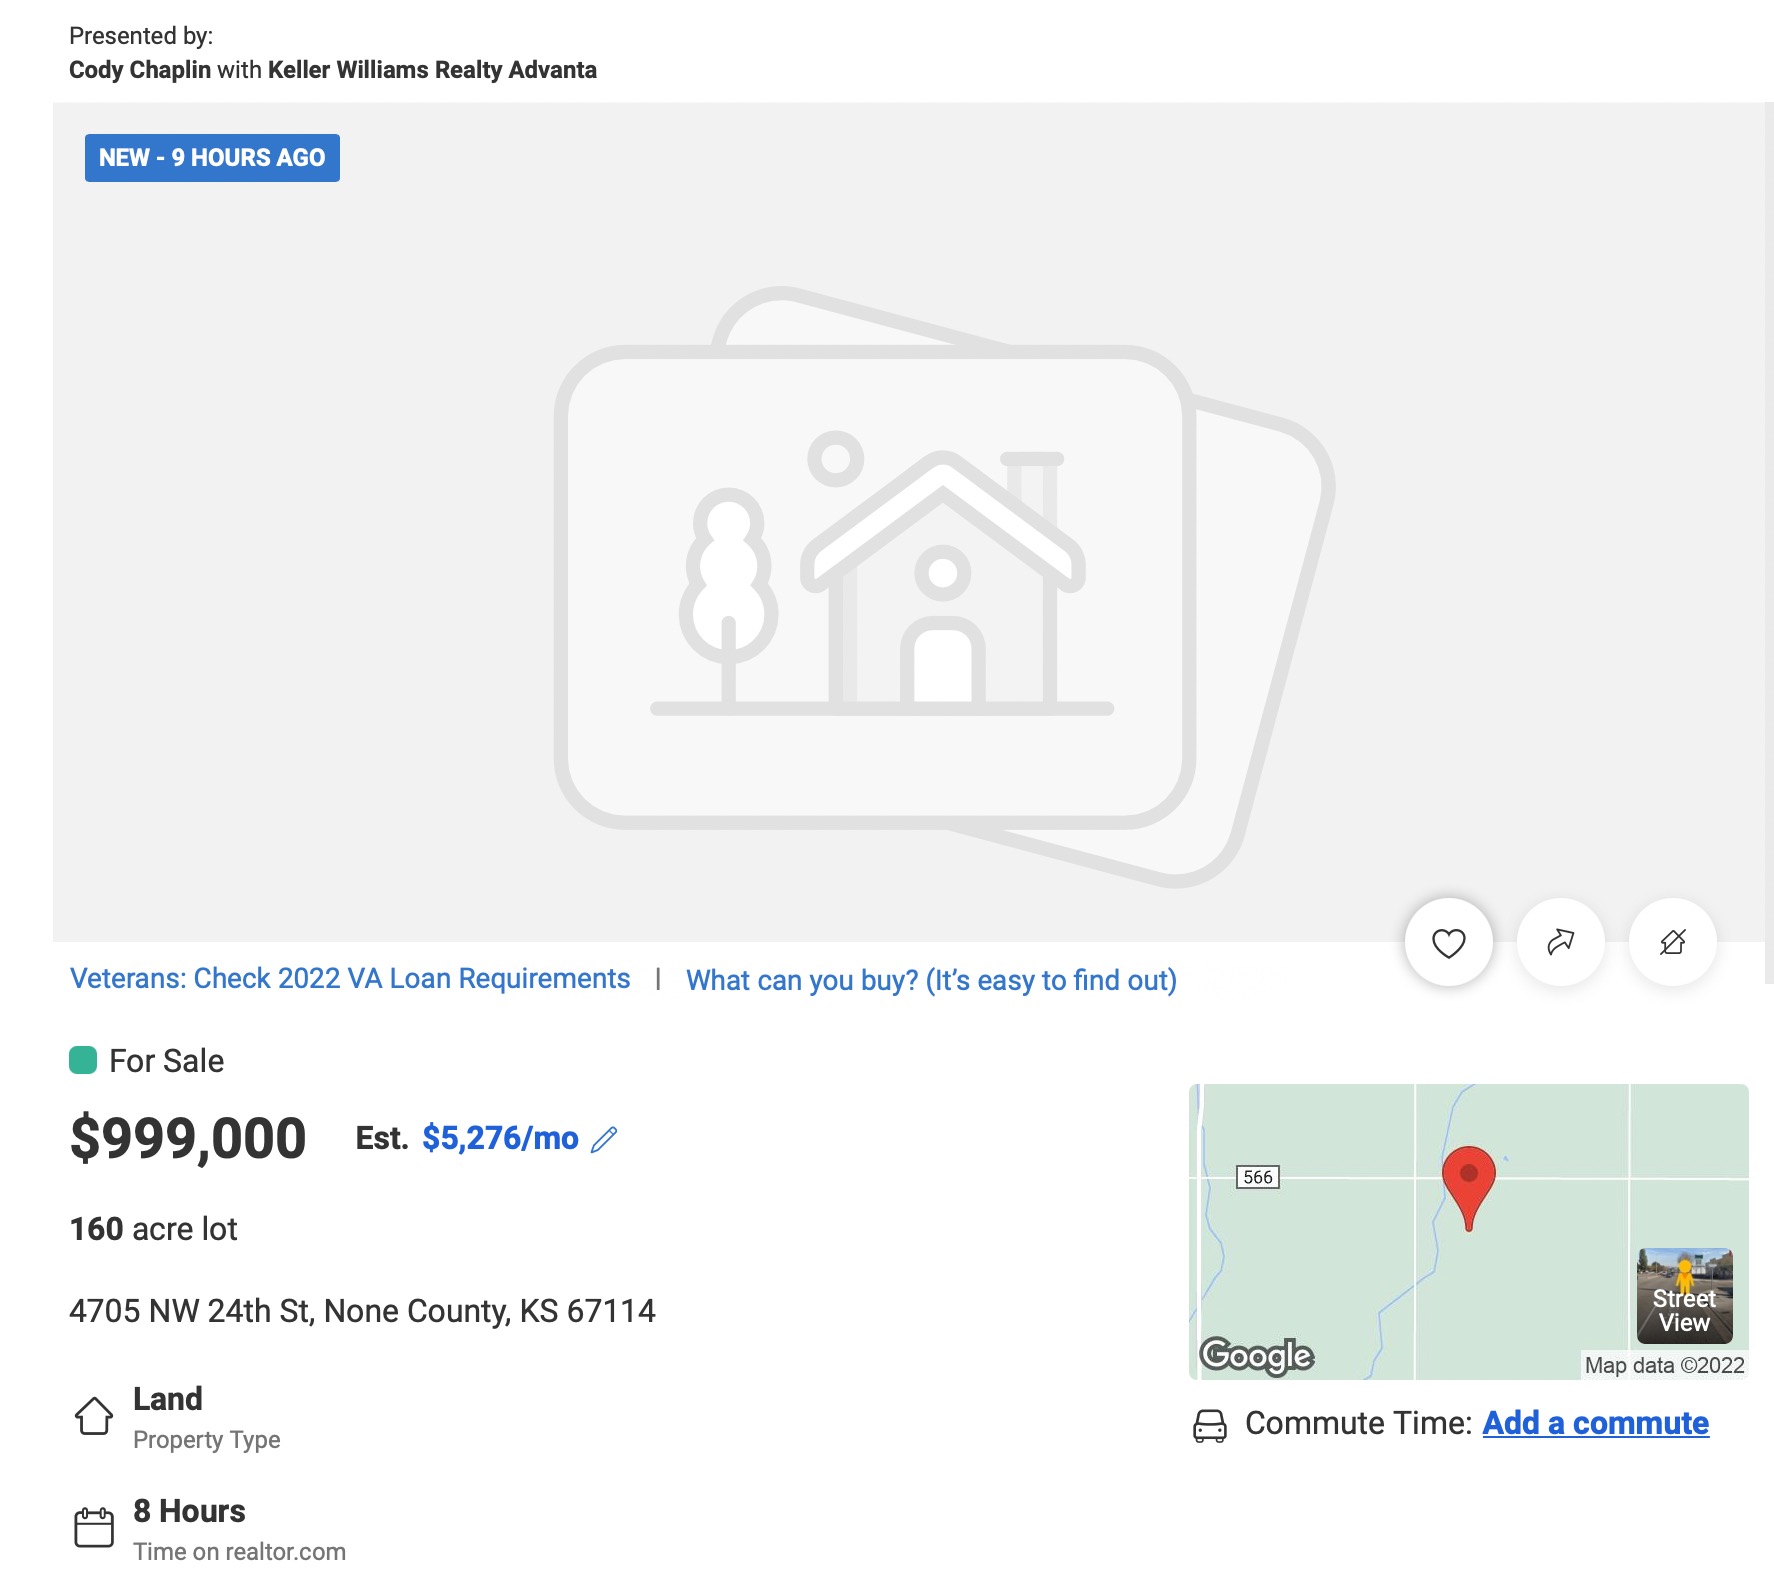Click the Google logo on the map

[x=1256, y=1355]
